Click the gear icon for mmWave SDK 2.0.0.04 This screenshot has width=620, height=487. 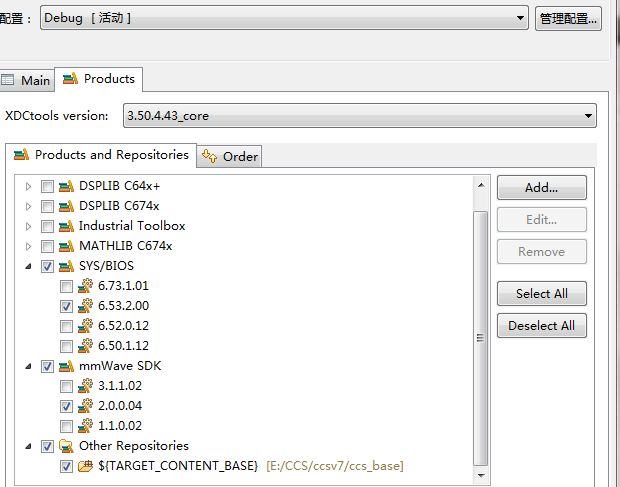(x=85, y=406)
